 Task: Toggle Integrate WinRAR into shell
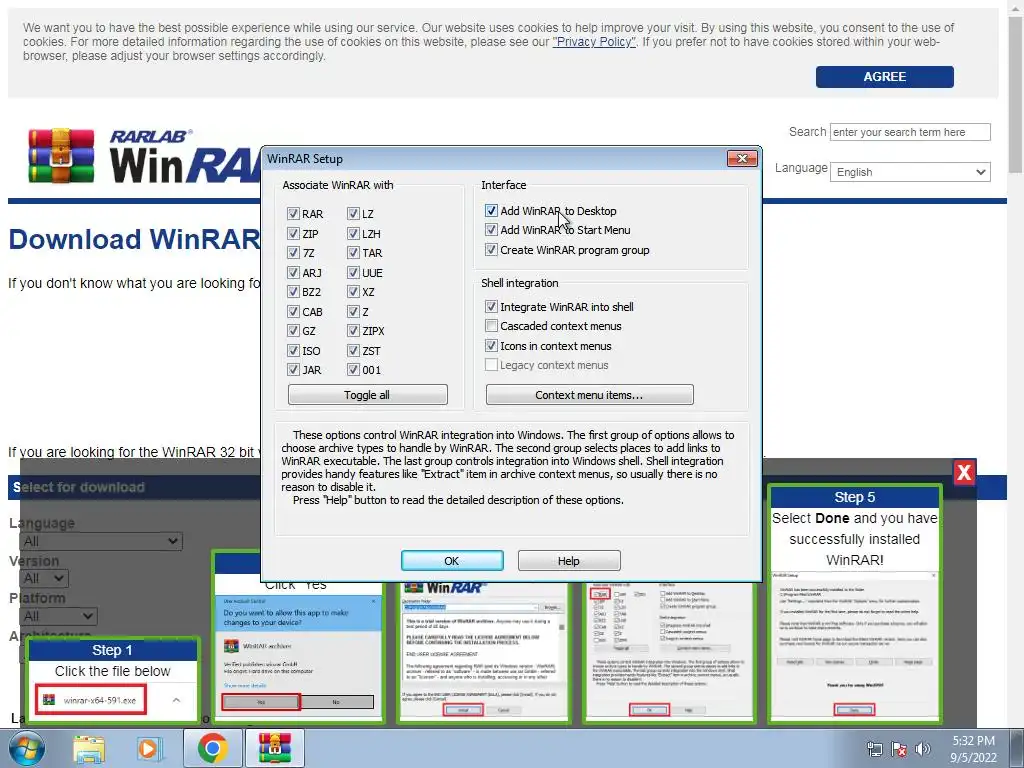click(491, 306)
